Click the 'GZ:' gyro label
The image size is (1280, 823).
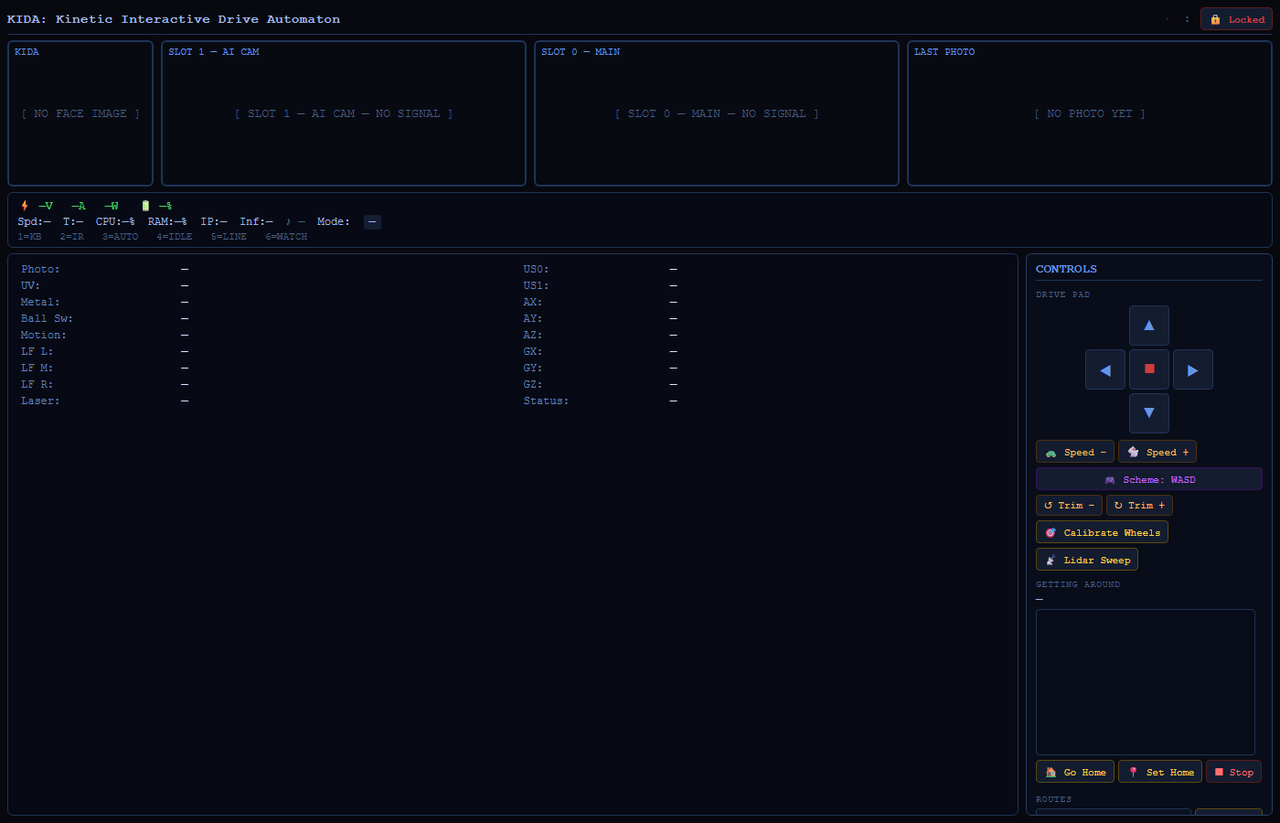pos(533,384)
